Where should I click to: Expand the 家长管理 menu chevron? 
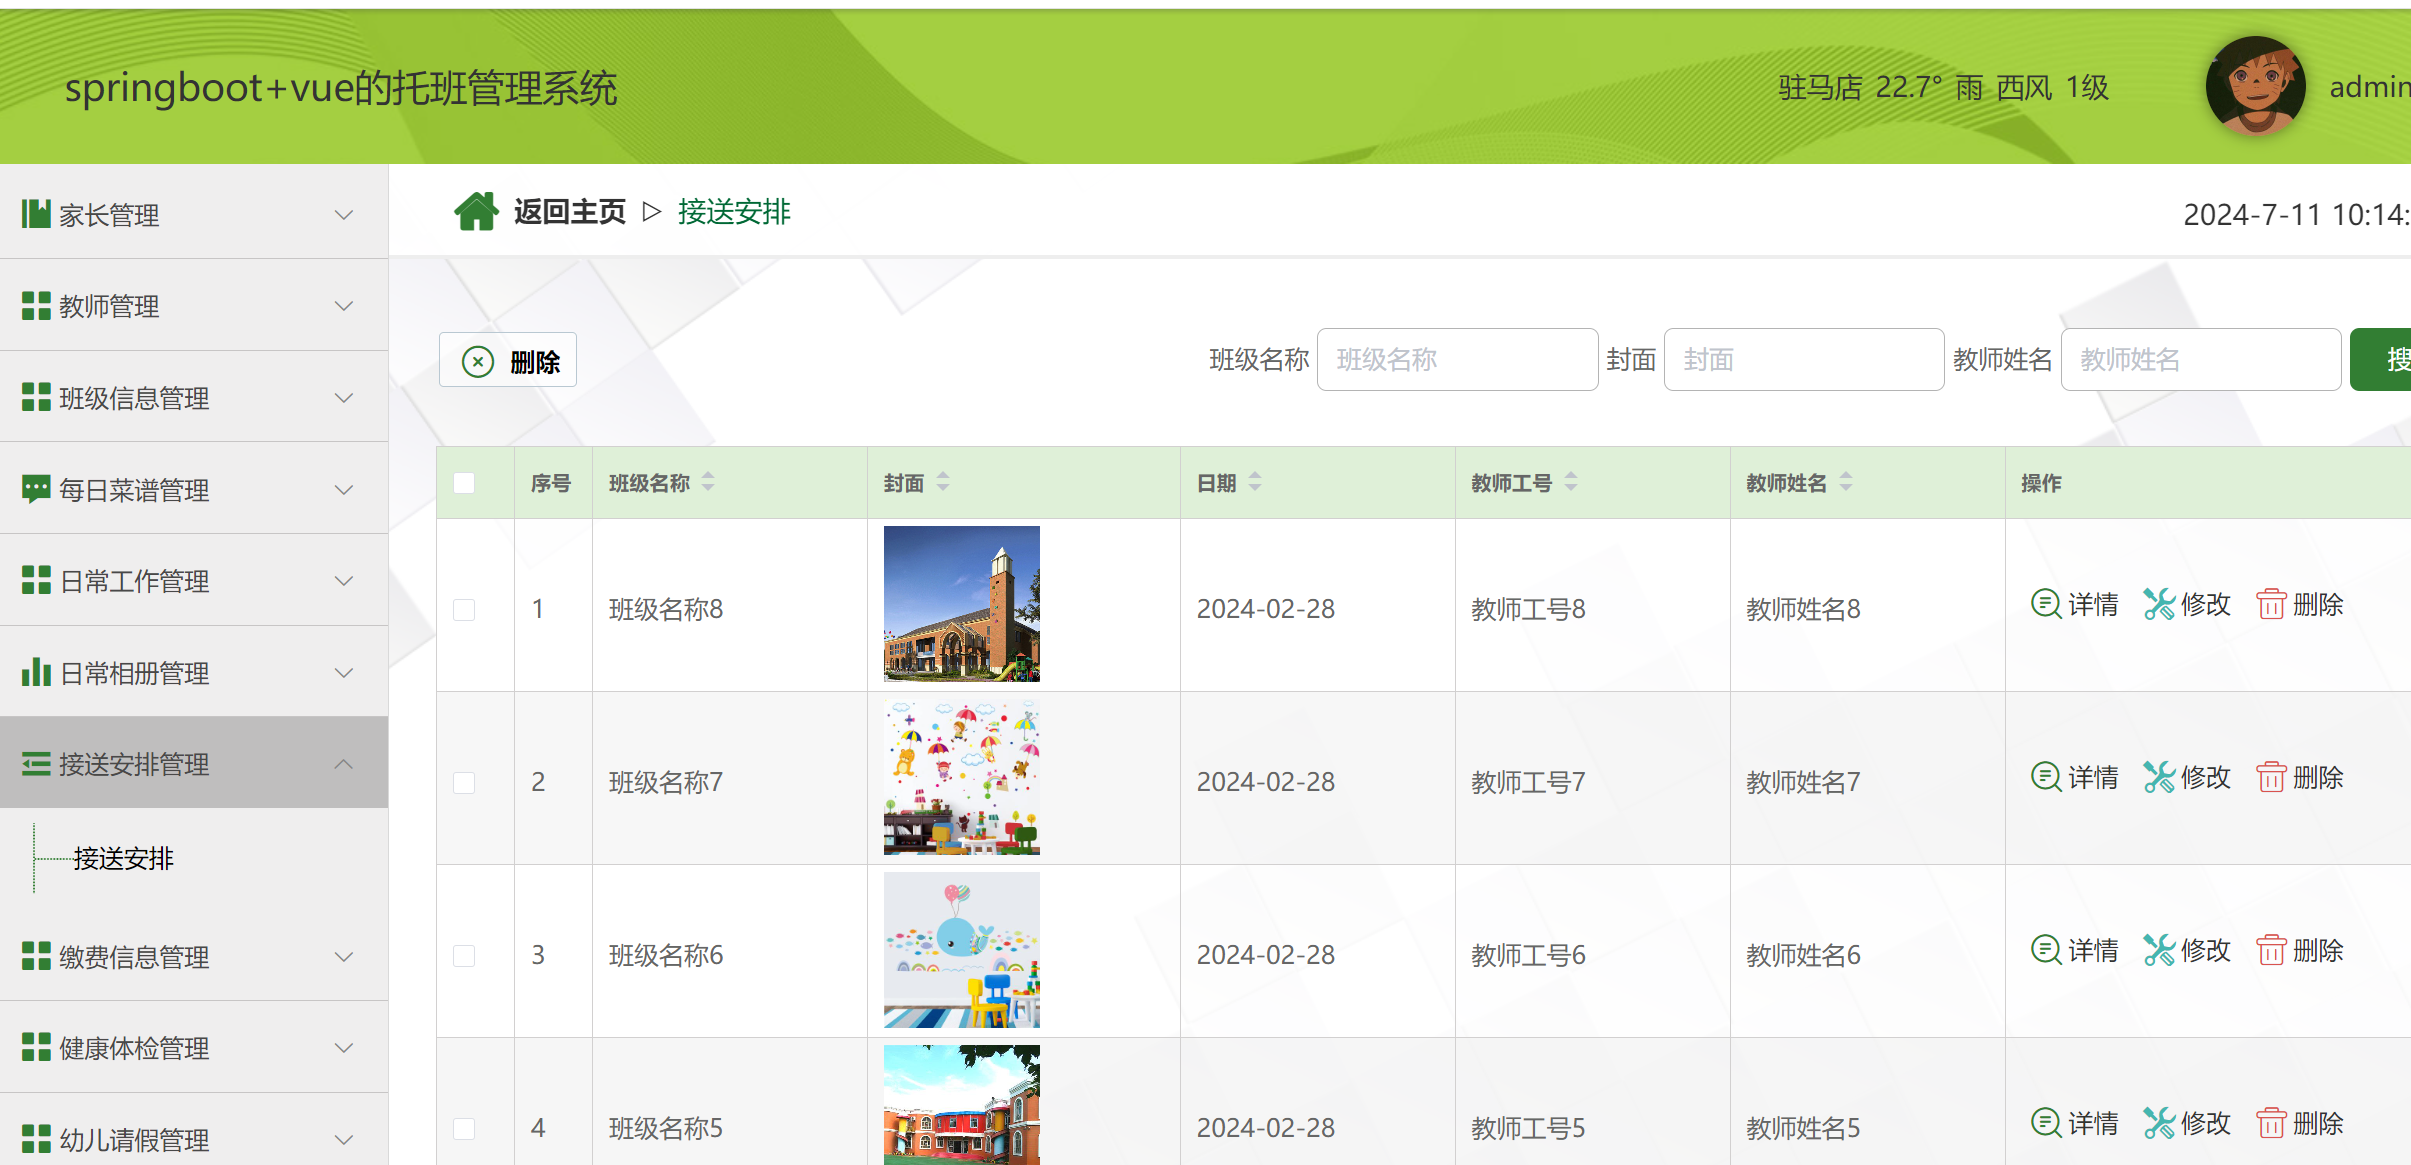pyautogui.click(x=344, y=215)
